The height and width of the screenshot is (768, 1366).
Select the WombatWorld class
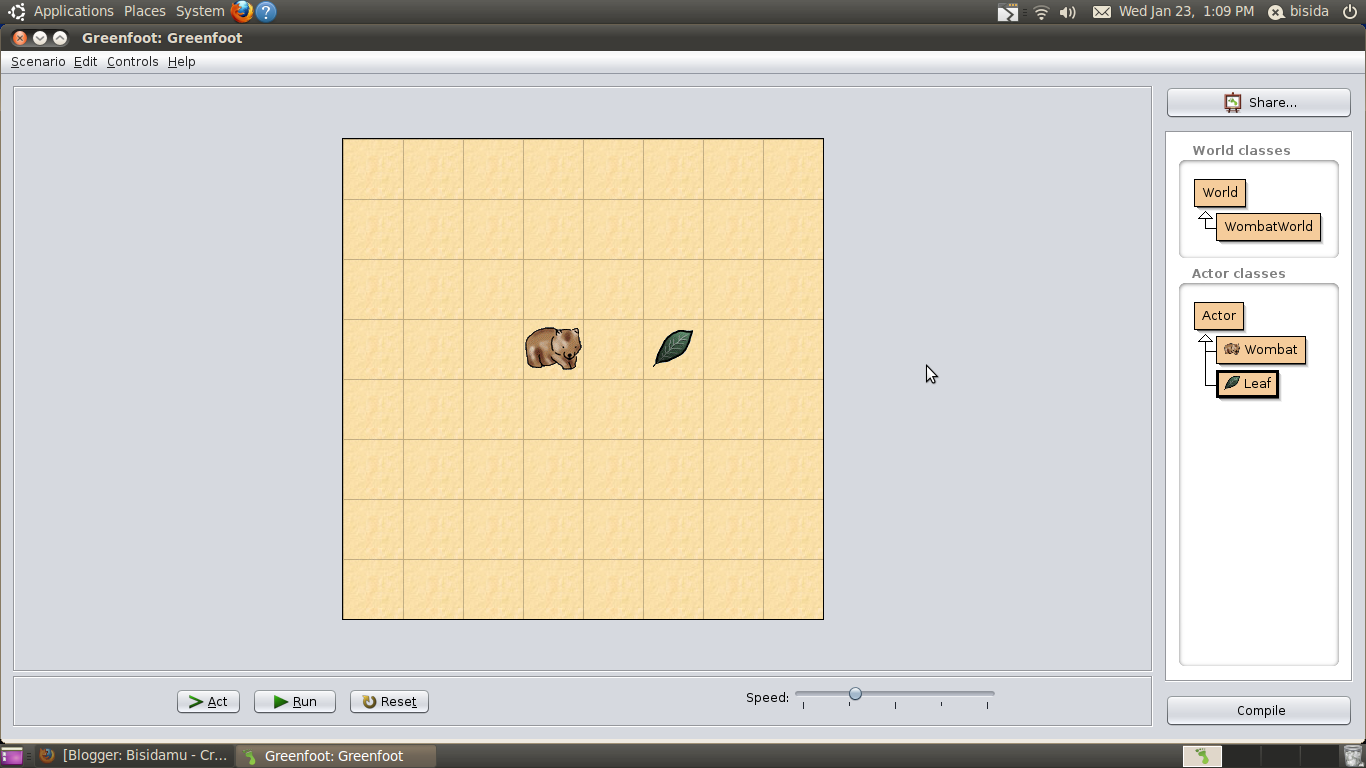[x=1268, y=227]
